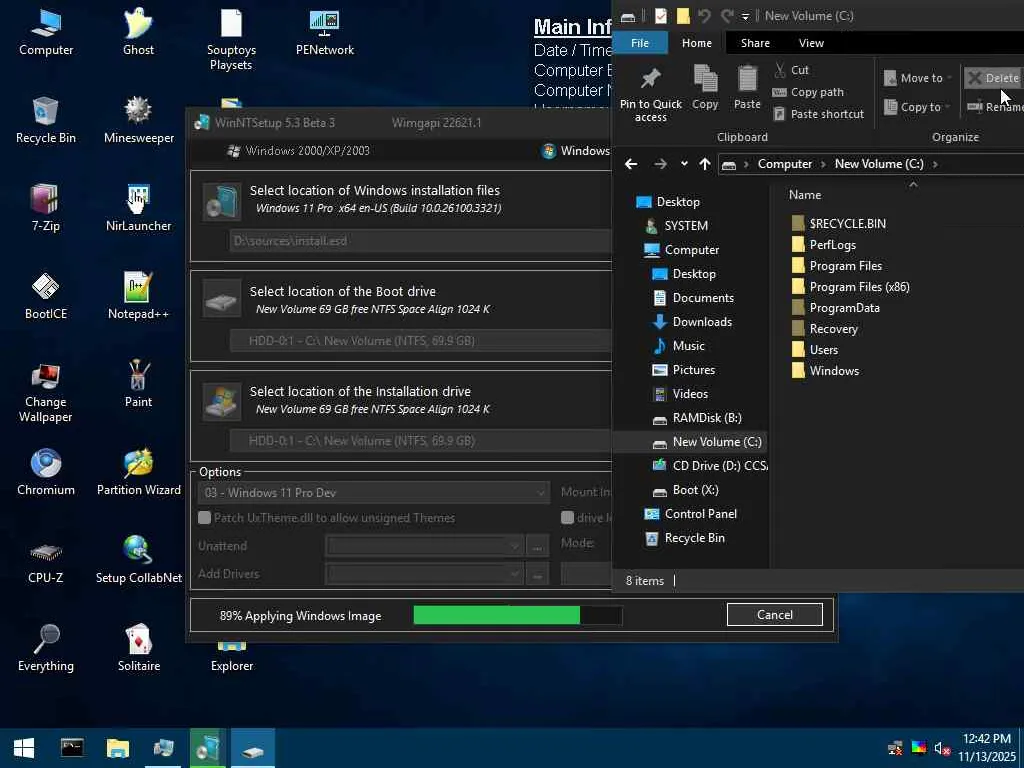The image size is (1024, 768).
Task: Expand the New Volume (C:) breadcrumb chevron
Action: pyautogui.click(x=935, y=164)
